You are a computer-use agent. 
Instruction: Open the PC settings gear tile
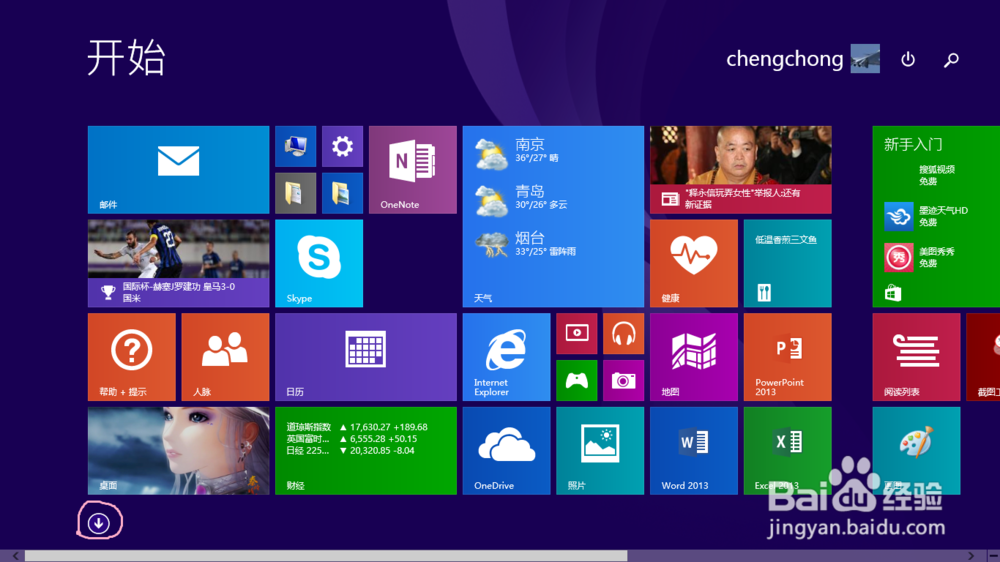pos(342,147)
